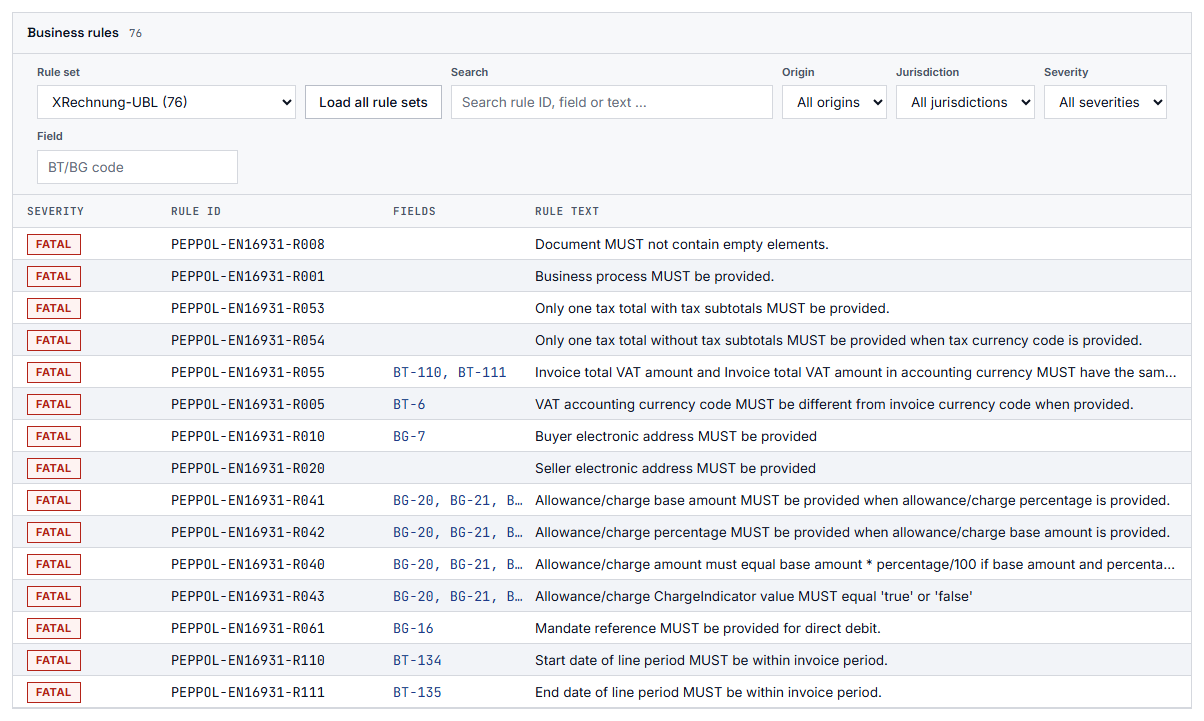Click the VAT accounting currency code rule text
The image size is (1204, 721).
tap(834, 404)
